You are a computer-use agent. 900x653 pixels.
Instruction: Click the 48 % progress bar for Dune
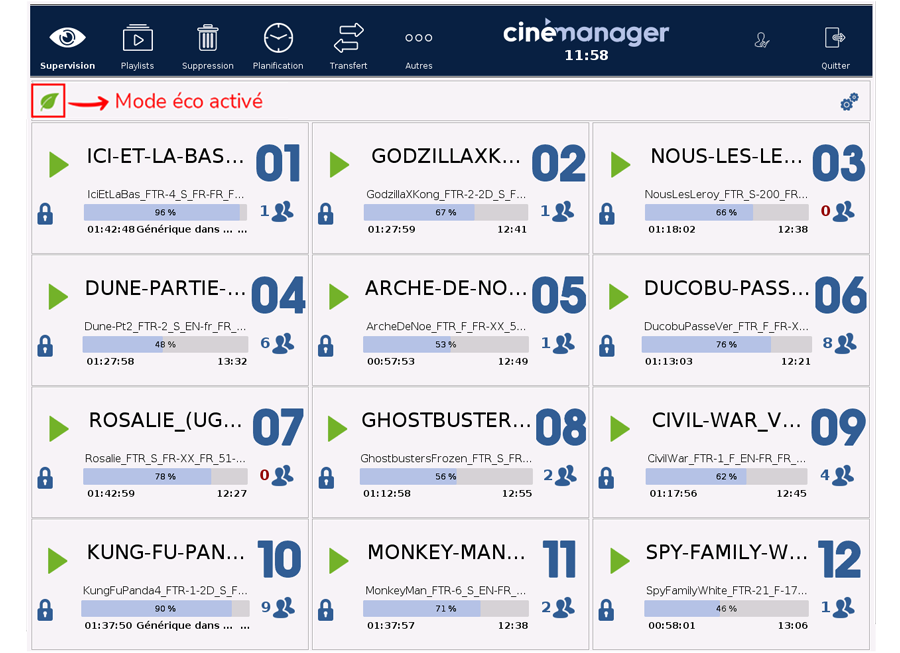165,344
